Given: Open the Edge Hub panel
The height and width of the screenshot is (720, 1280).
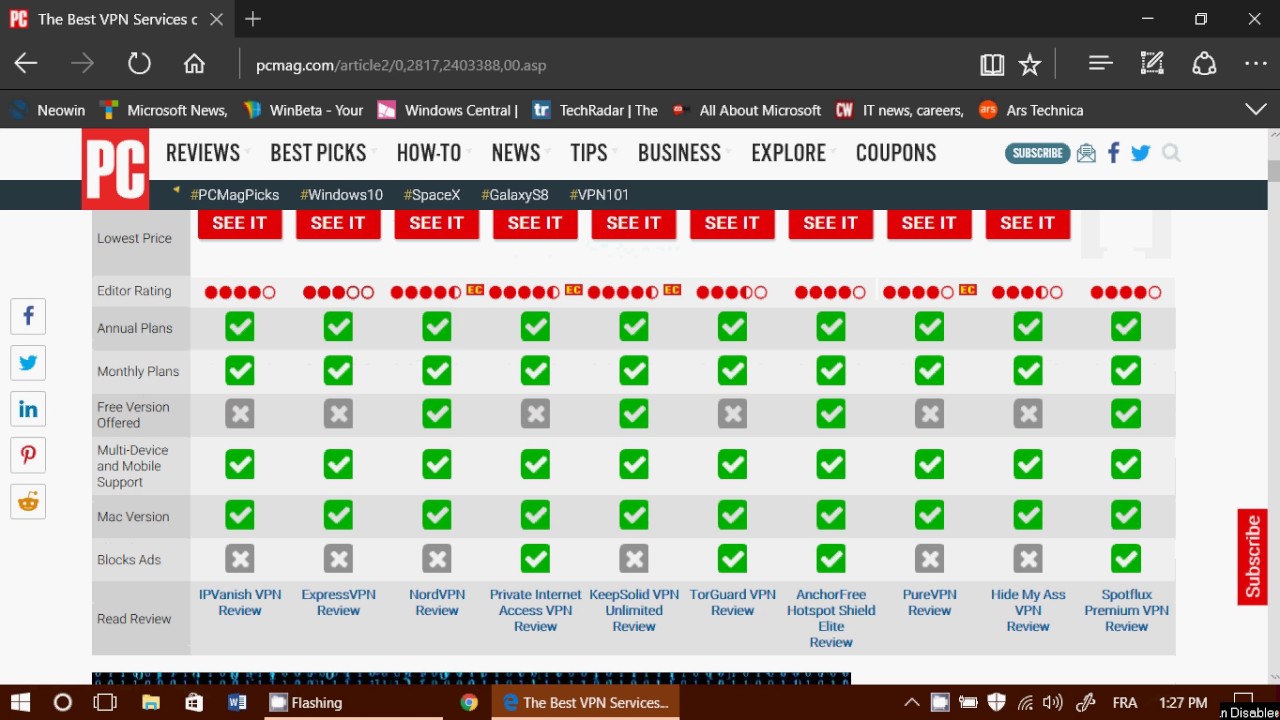Looking at the screenshot, I should [x=1100, y=64].
